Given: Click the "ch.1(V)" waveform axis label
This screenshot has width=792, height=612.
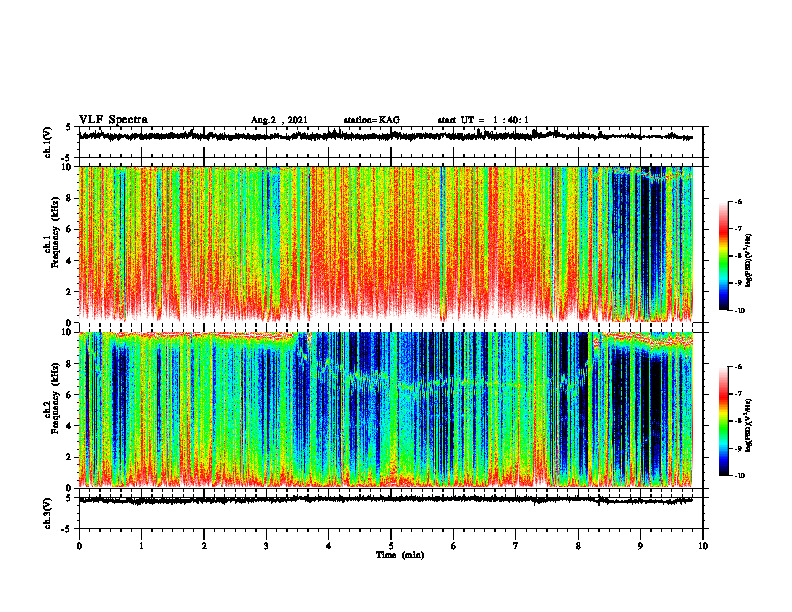Looking at the screenshot, I should click(47, 142).
